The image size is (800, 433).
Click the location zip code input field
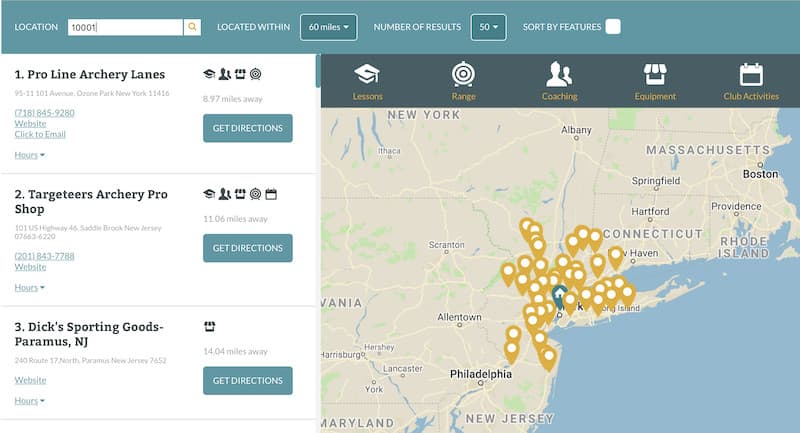[124, 27]
